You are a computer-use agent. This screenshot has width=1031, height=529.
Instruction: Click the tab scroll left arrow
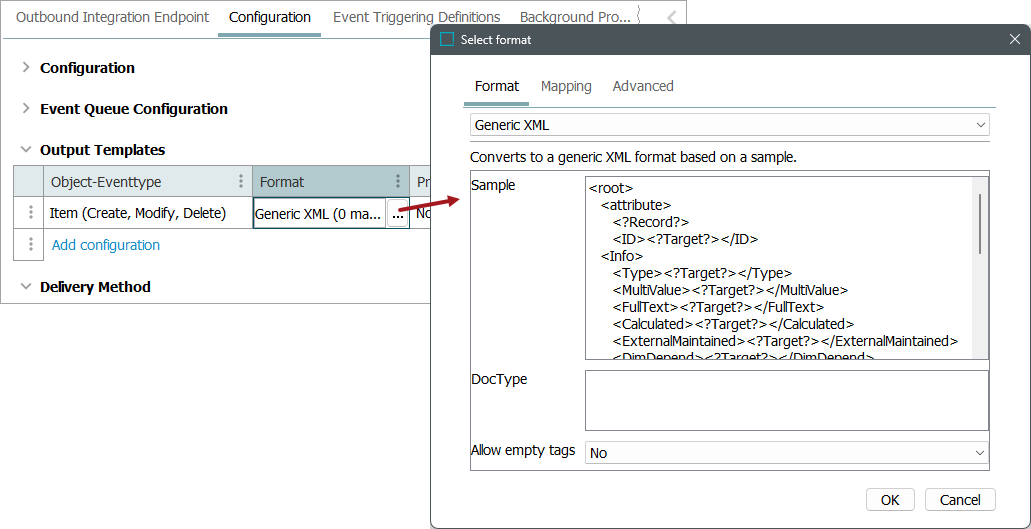coord(671,18)
